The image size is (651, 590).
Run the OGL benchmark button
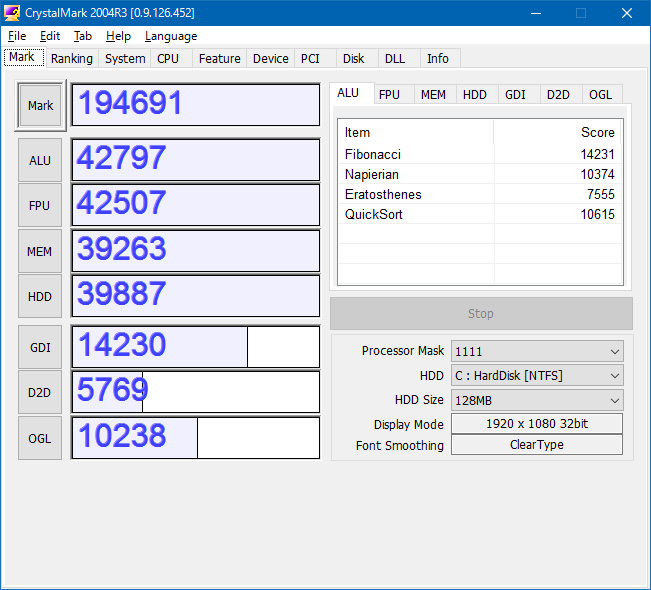pyautogui.click(x=40, y=438)
